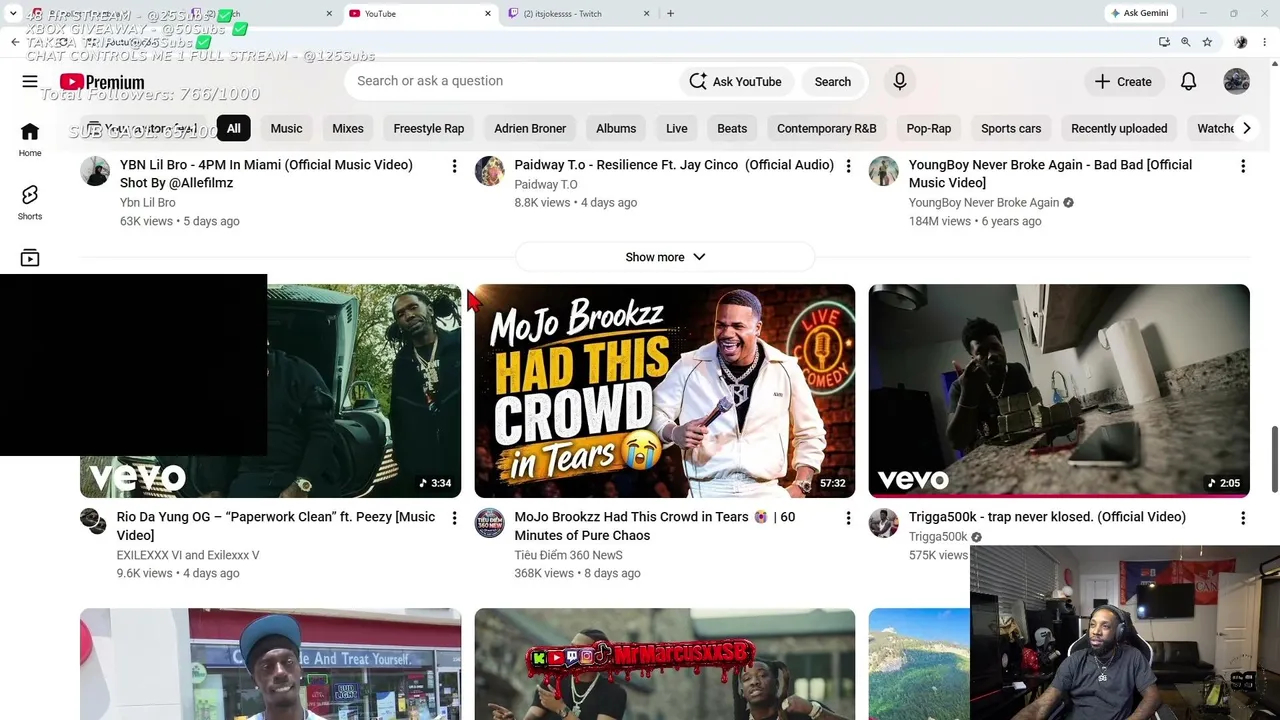Viewport: 1280px width, 720px height.
Task: Select the Live filter chip
Action: (x=677, y=128)
